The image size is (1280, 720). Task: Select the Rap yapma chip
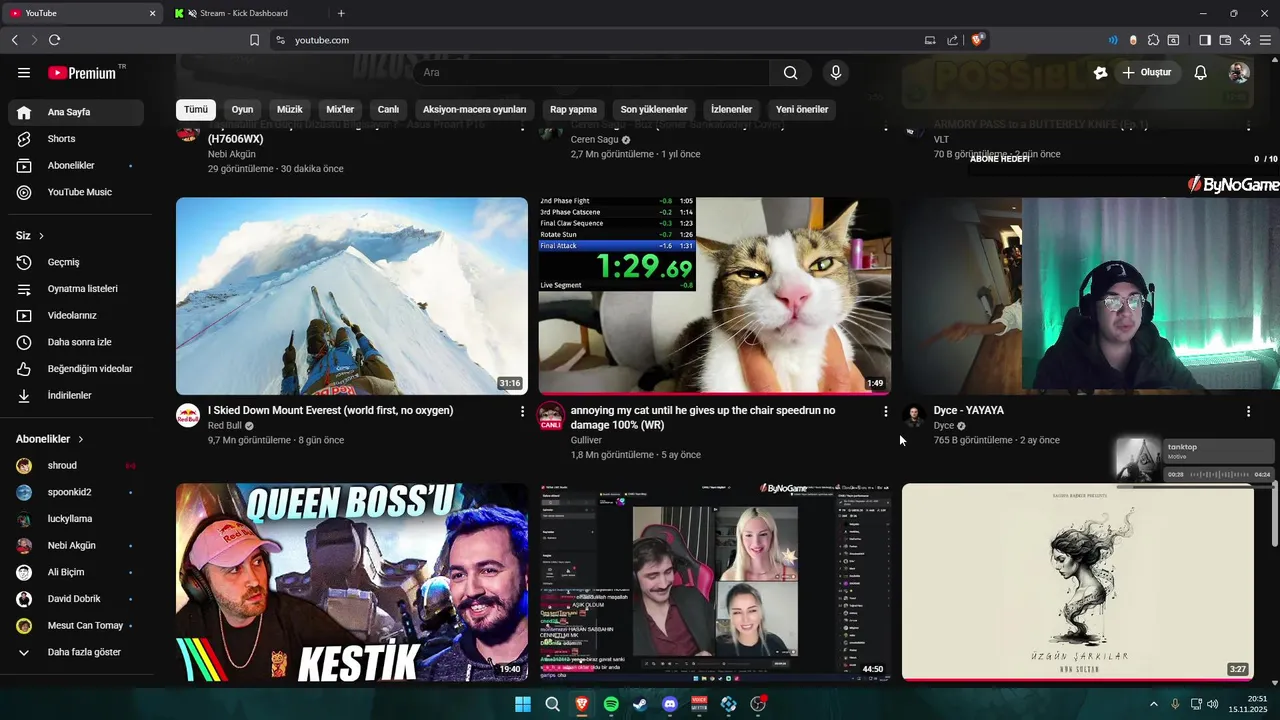click(573, 109)
